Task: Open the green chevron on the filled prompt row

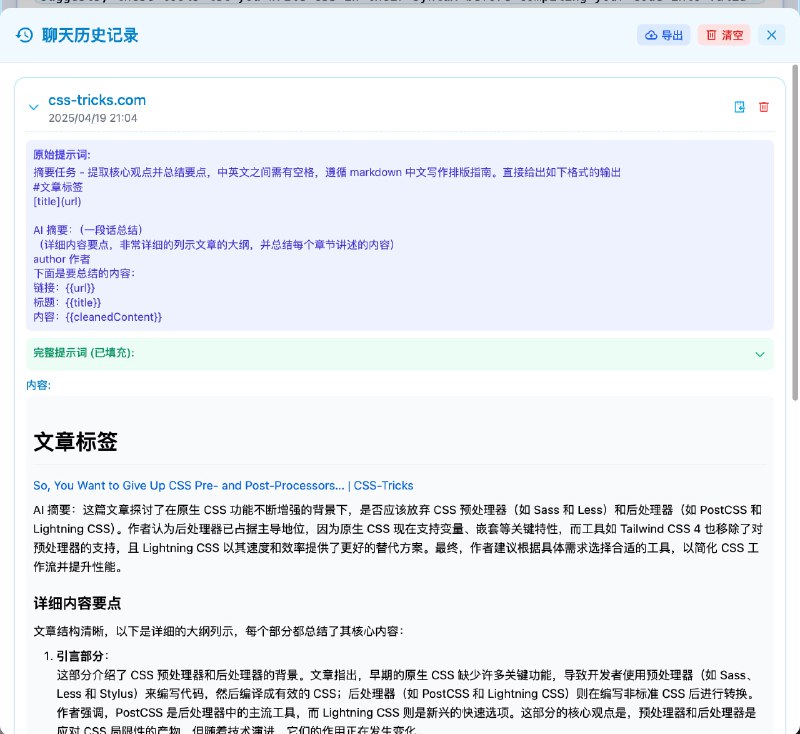Action: point(760,355)
